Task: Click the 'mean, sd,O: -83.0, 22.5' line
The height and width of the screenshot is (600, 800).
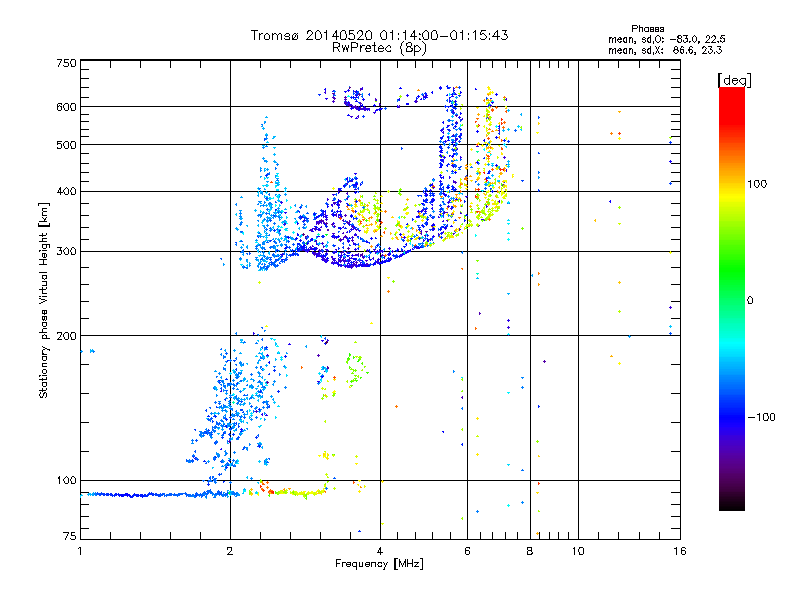Action: [x=667, y=39]
